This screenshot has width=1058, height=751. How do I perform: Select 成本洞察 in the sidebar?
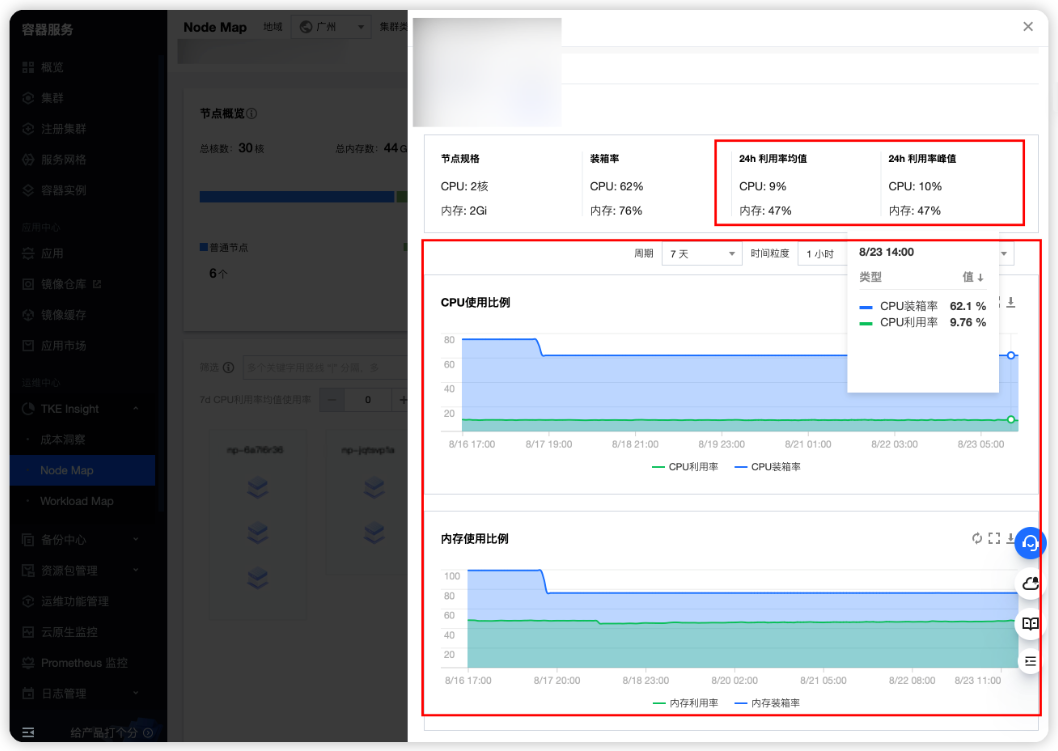(62, 439)
